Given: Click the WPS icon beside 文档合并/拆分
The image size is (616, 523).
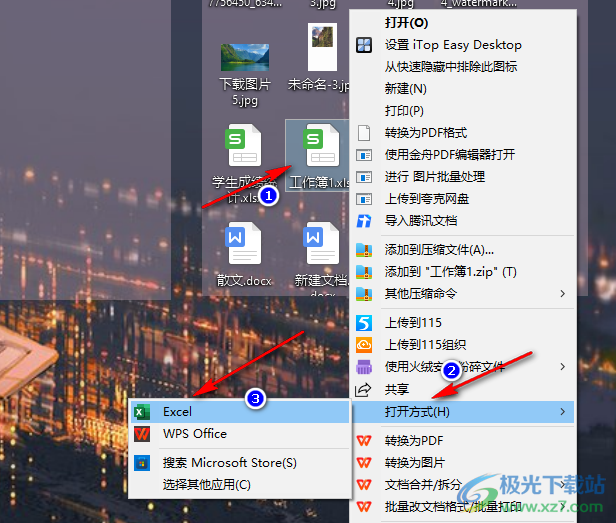Looking at the screenshot, I should tap(364, 485).
